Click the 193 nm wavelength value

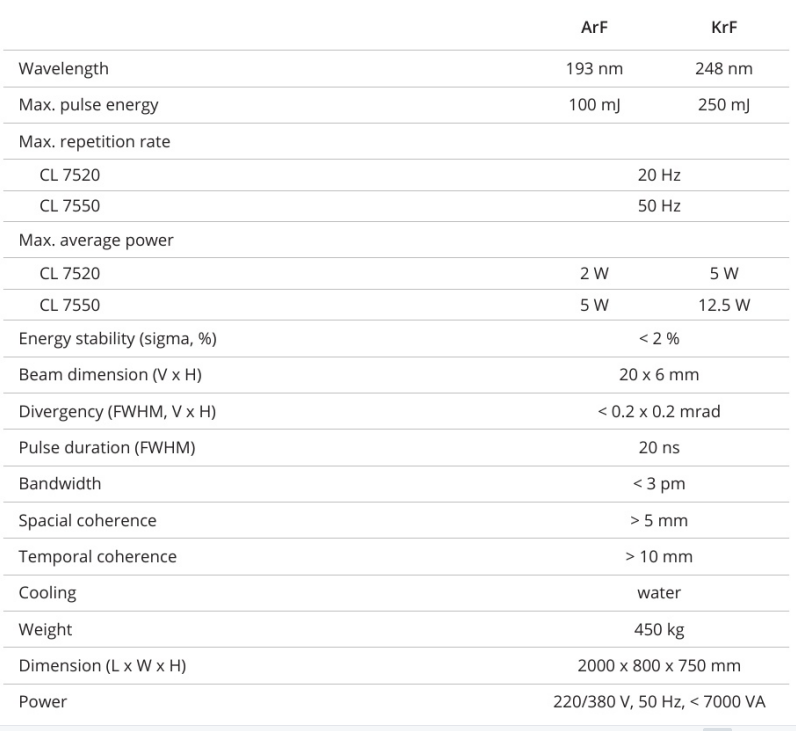(594, 69)
